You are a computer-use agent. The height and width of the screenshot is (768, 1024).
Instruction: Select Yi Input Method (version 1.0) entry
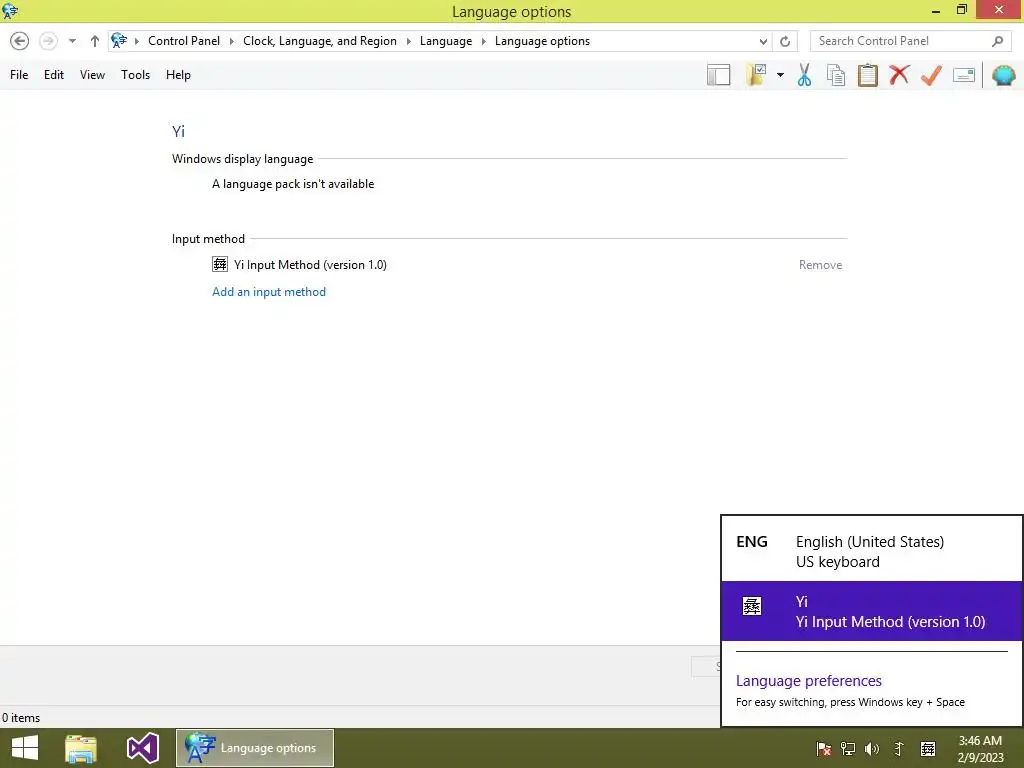click(x=310, y=264)
